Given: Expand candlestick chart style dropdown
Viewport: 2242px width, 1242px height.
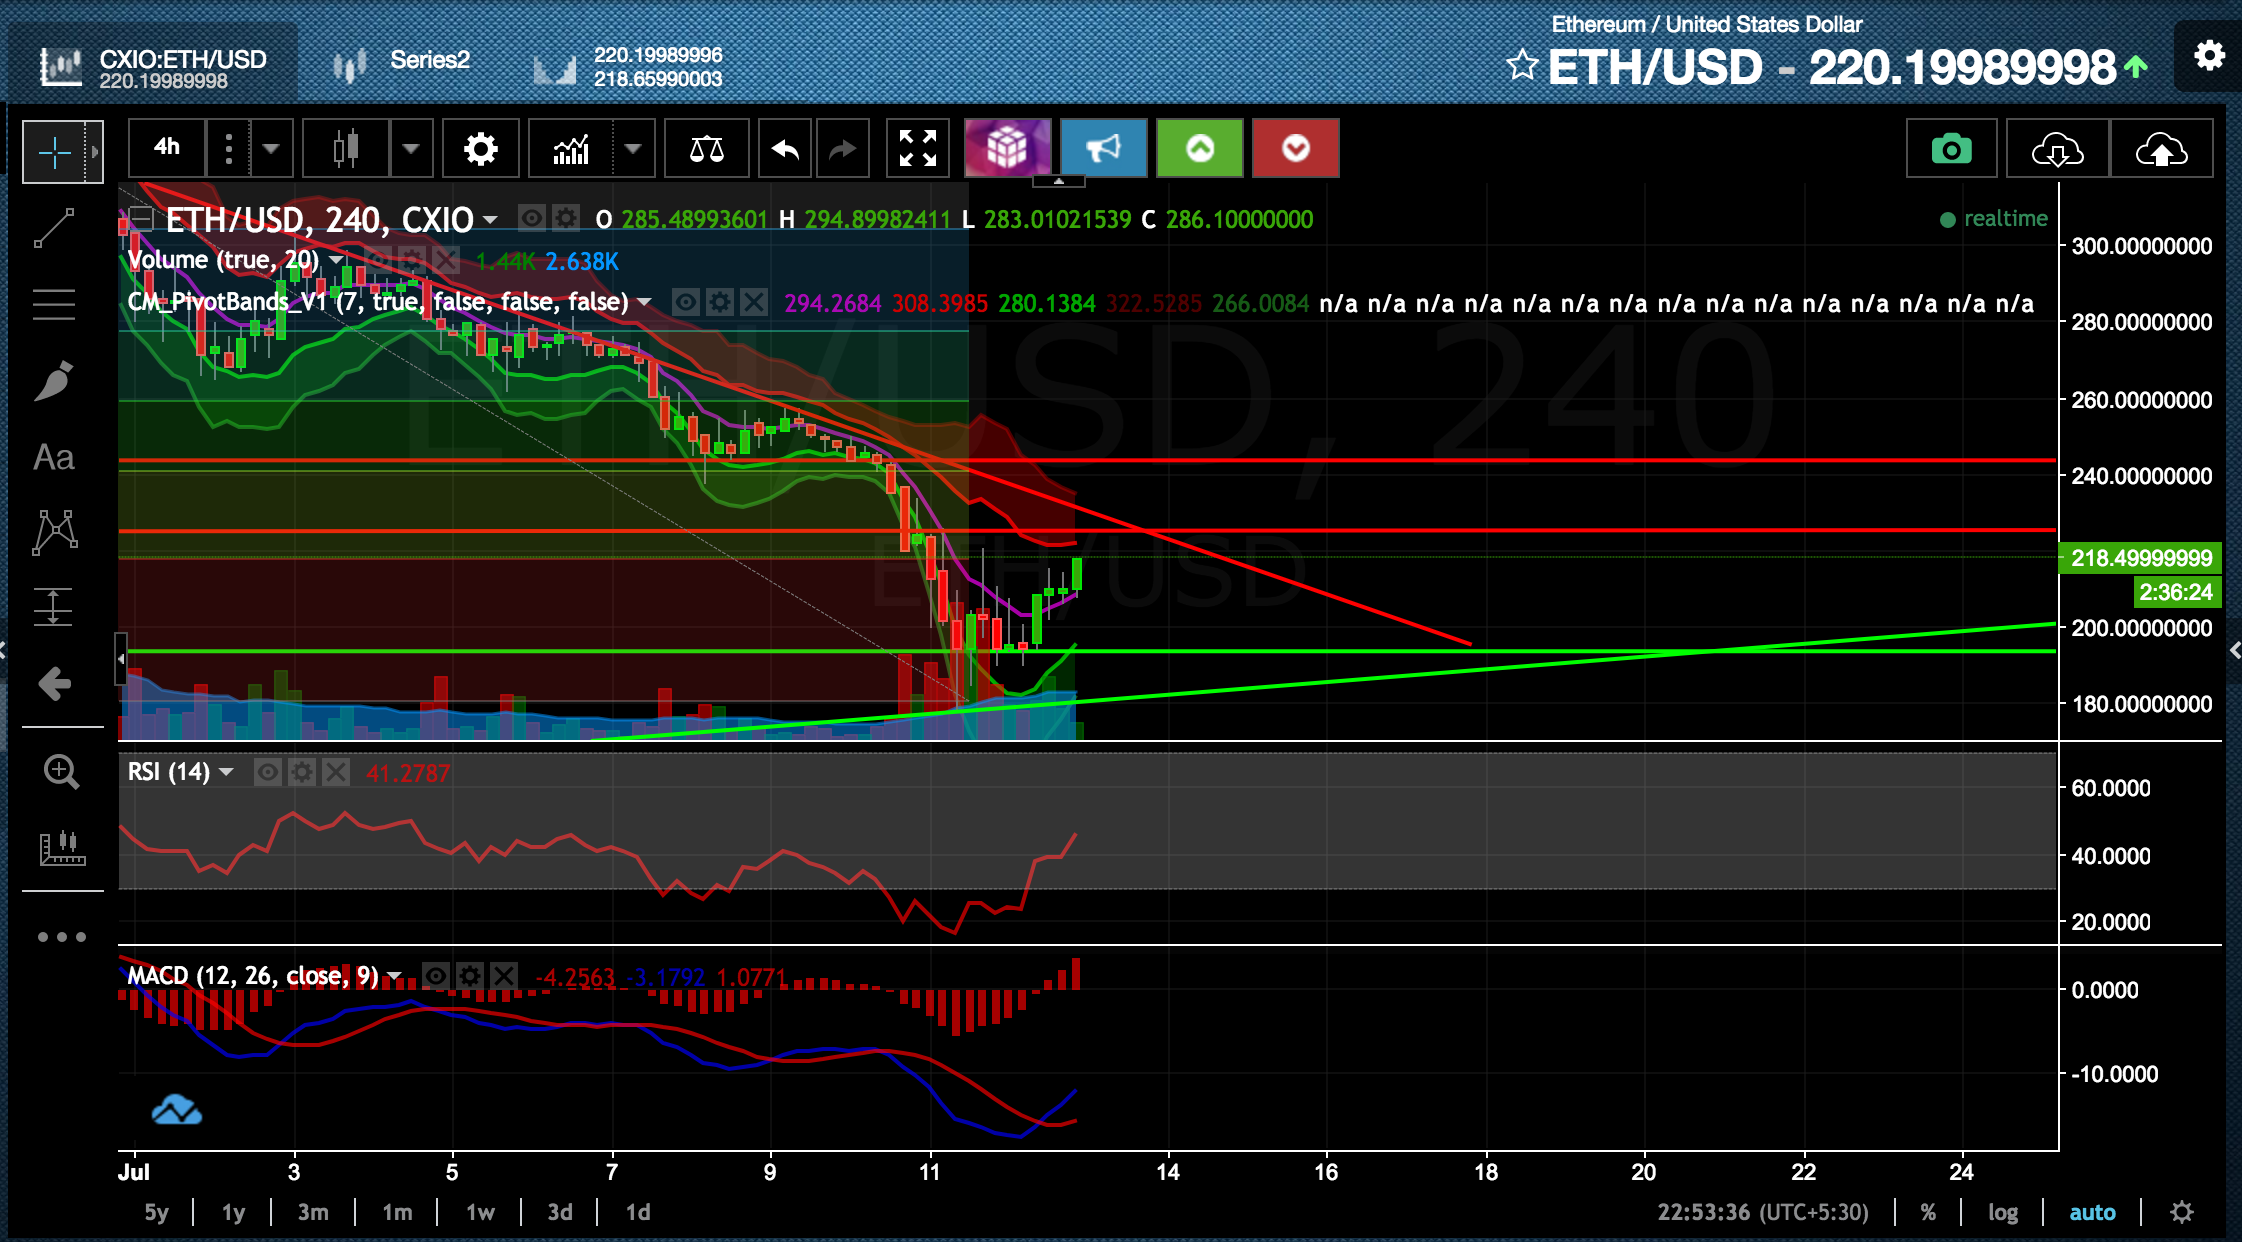Looking at the screenshot, I should click(411, 150).
